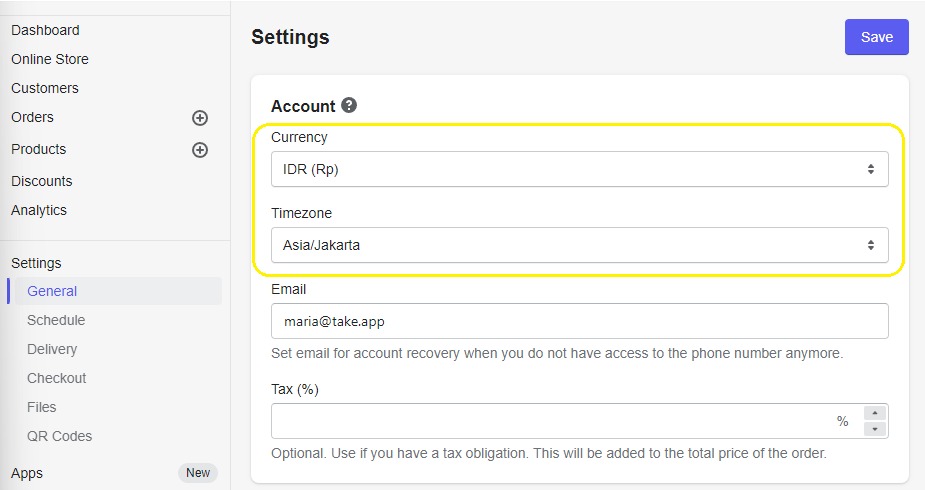Navigate to Customers
The height and width of the screenshot is (490, 925).
(x=45, y=88)
